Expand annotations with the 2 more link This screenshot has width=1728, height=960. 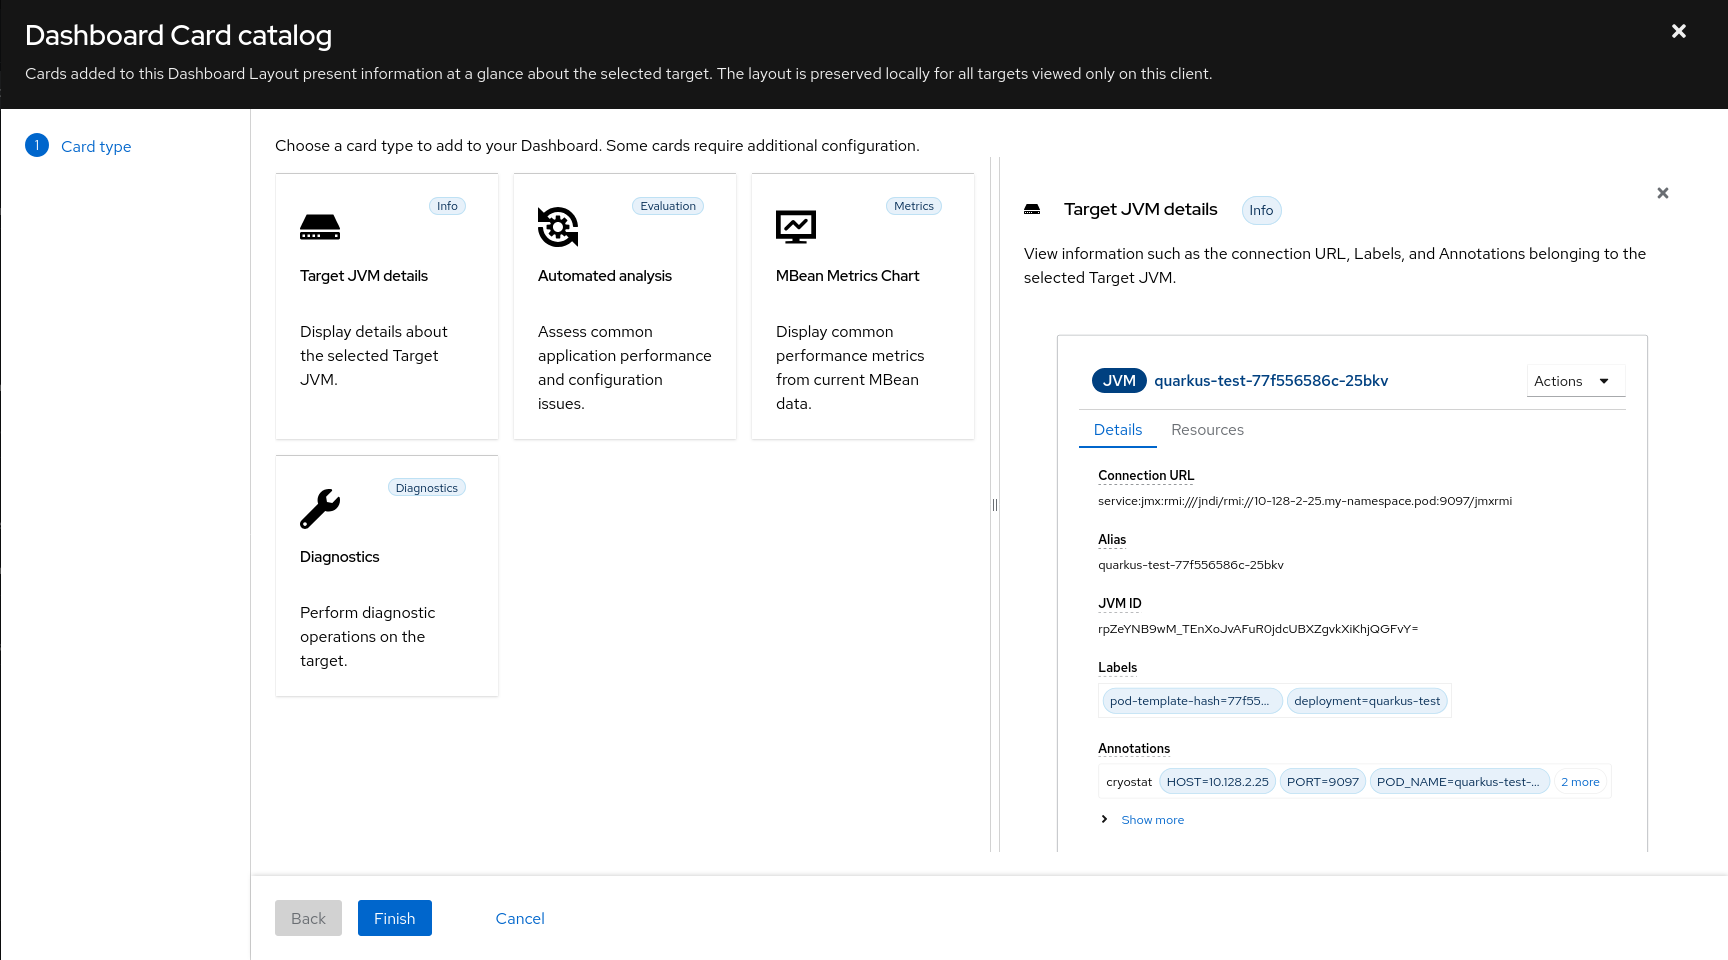[1580, 782]
